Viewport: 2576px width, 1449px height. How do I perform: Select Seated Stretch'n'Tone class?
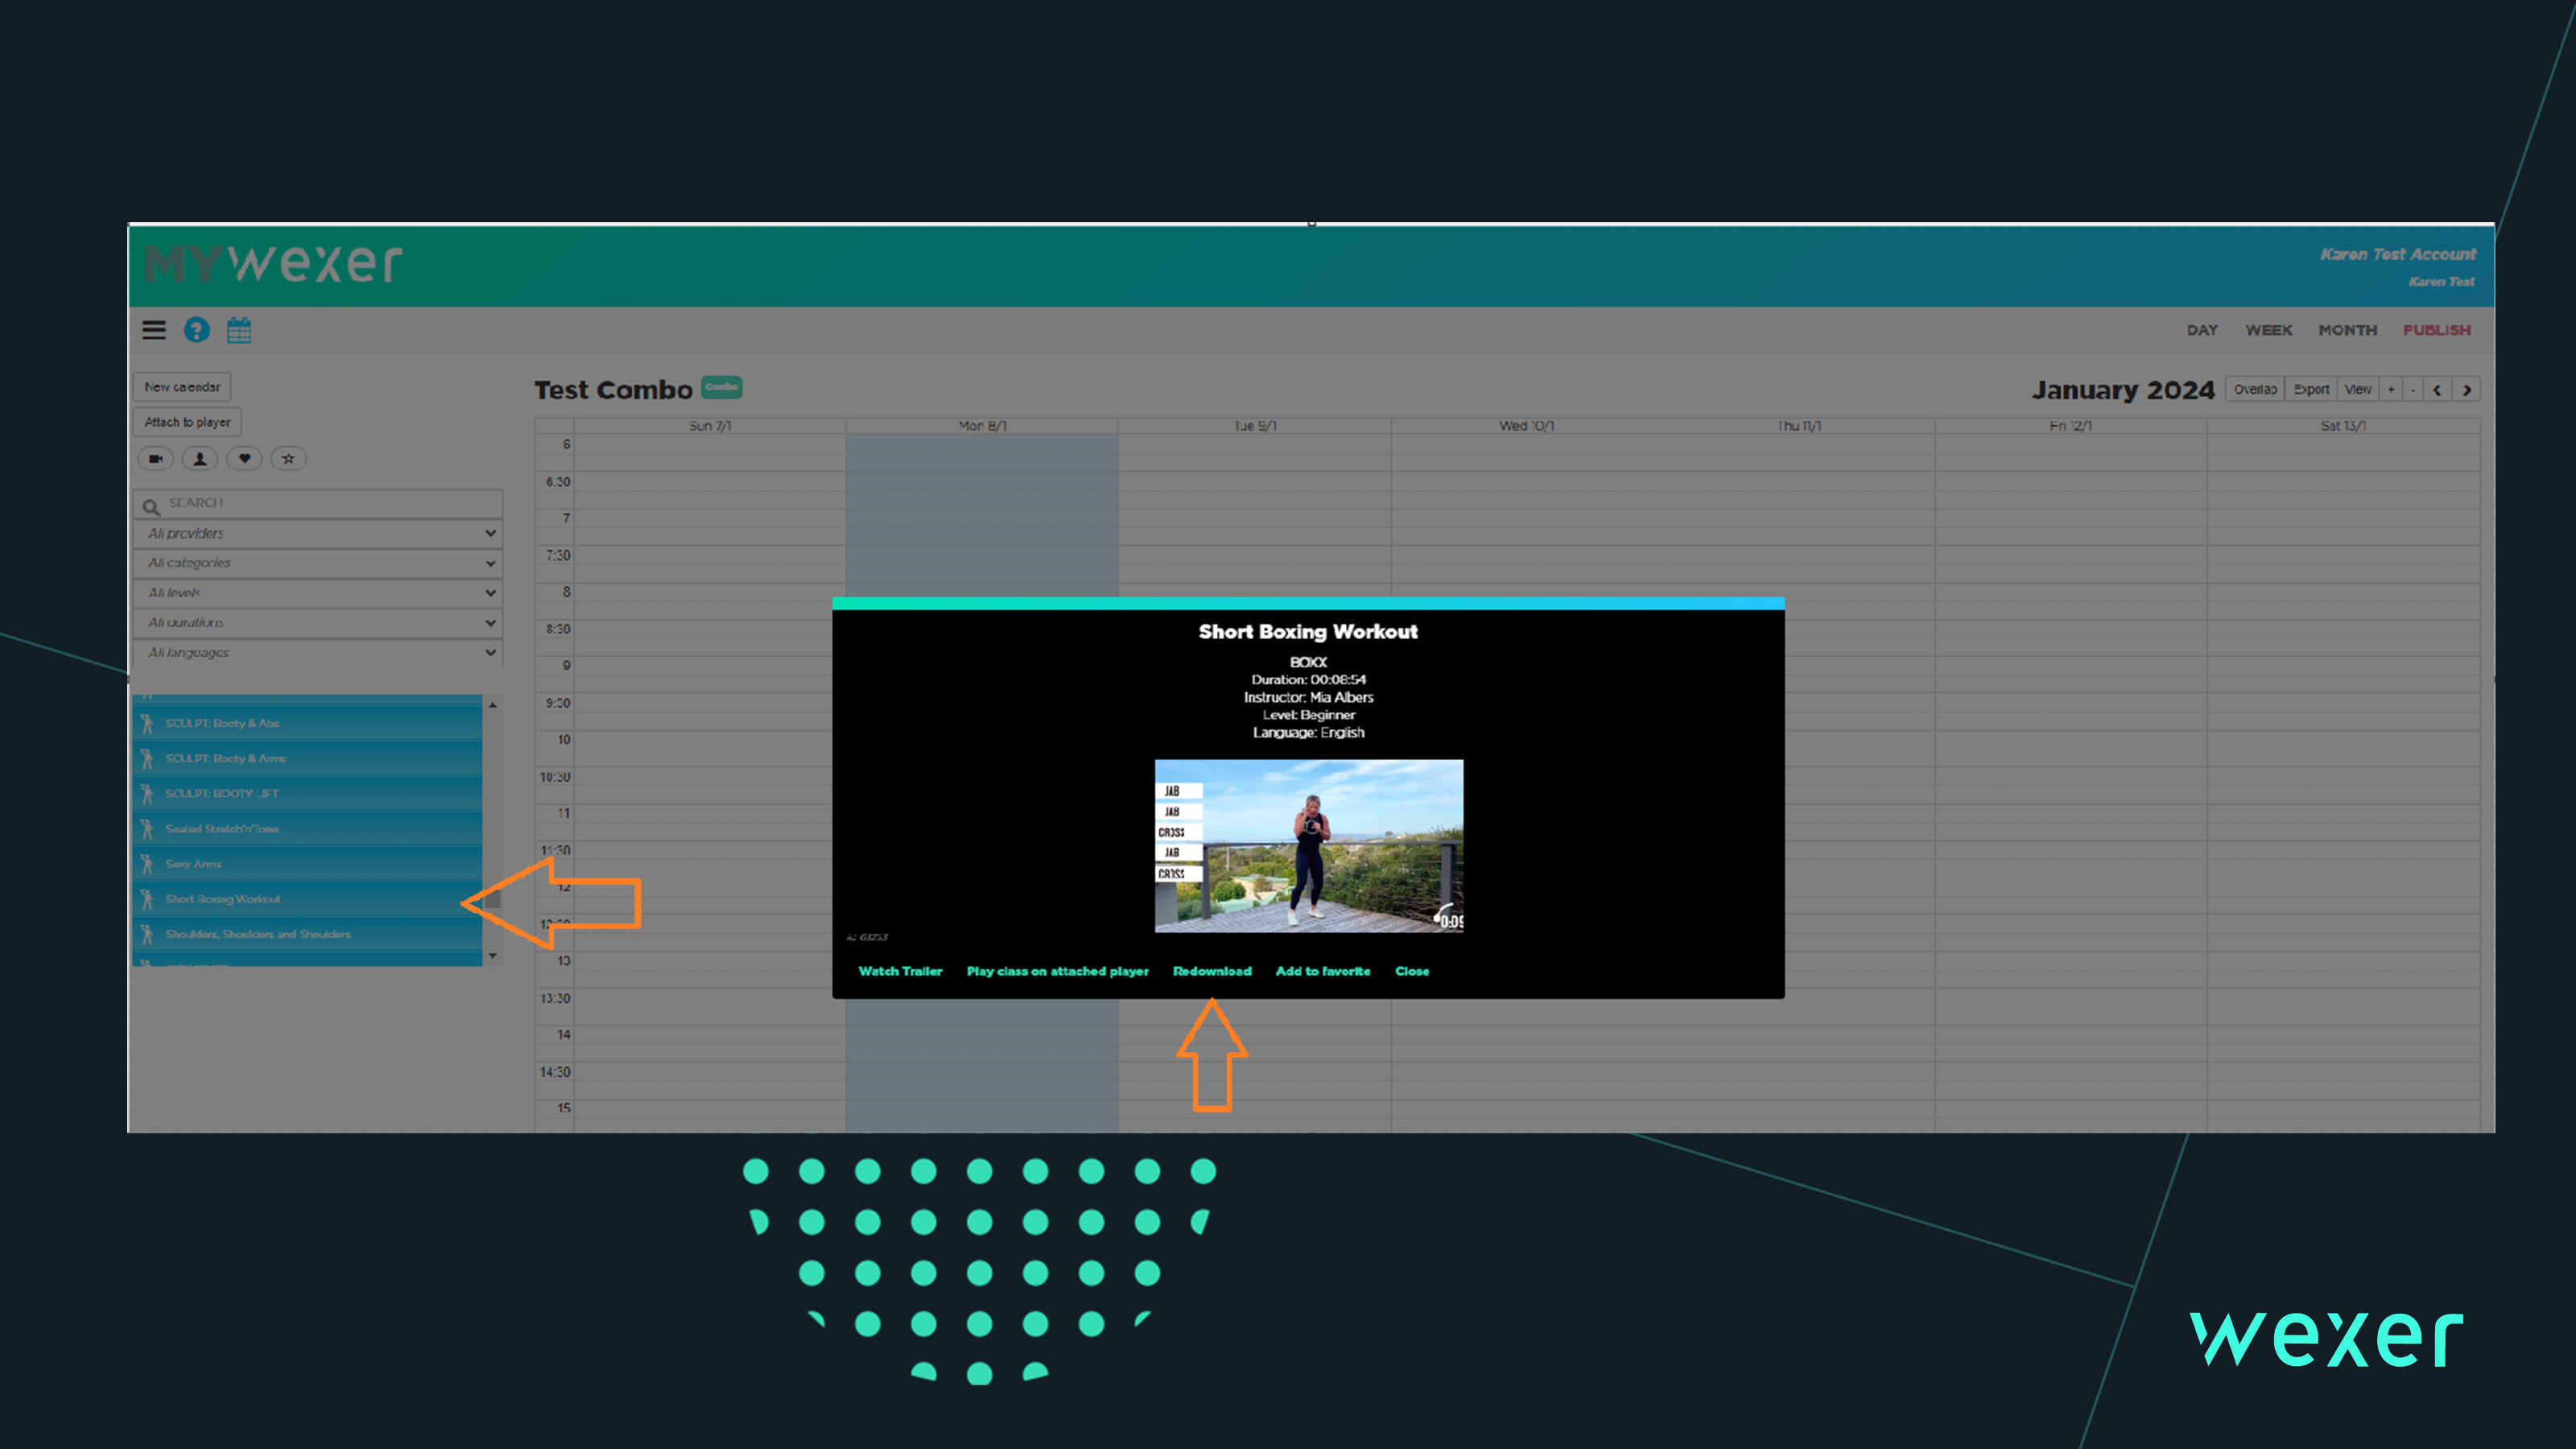click(x=308, y=828)
